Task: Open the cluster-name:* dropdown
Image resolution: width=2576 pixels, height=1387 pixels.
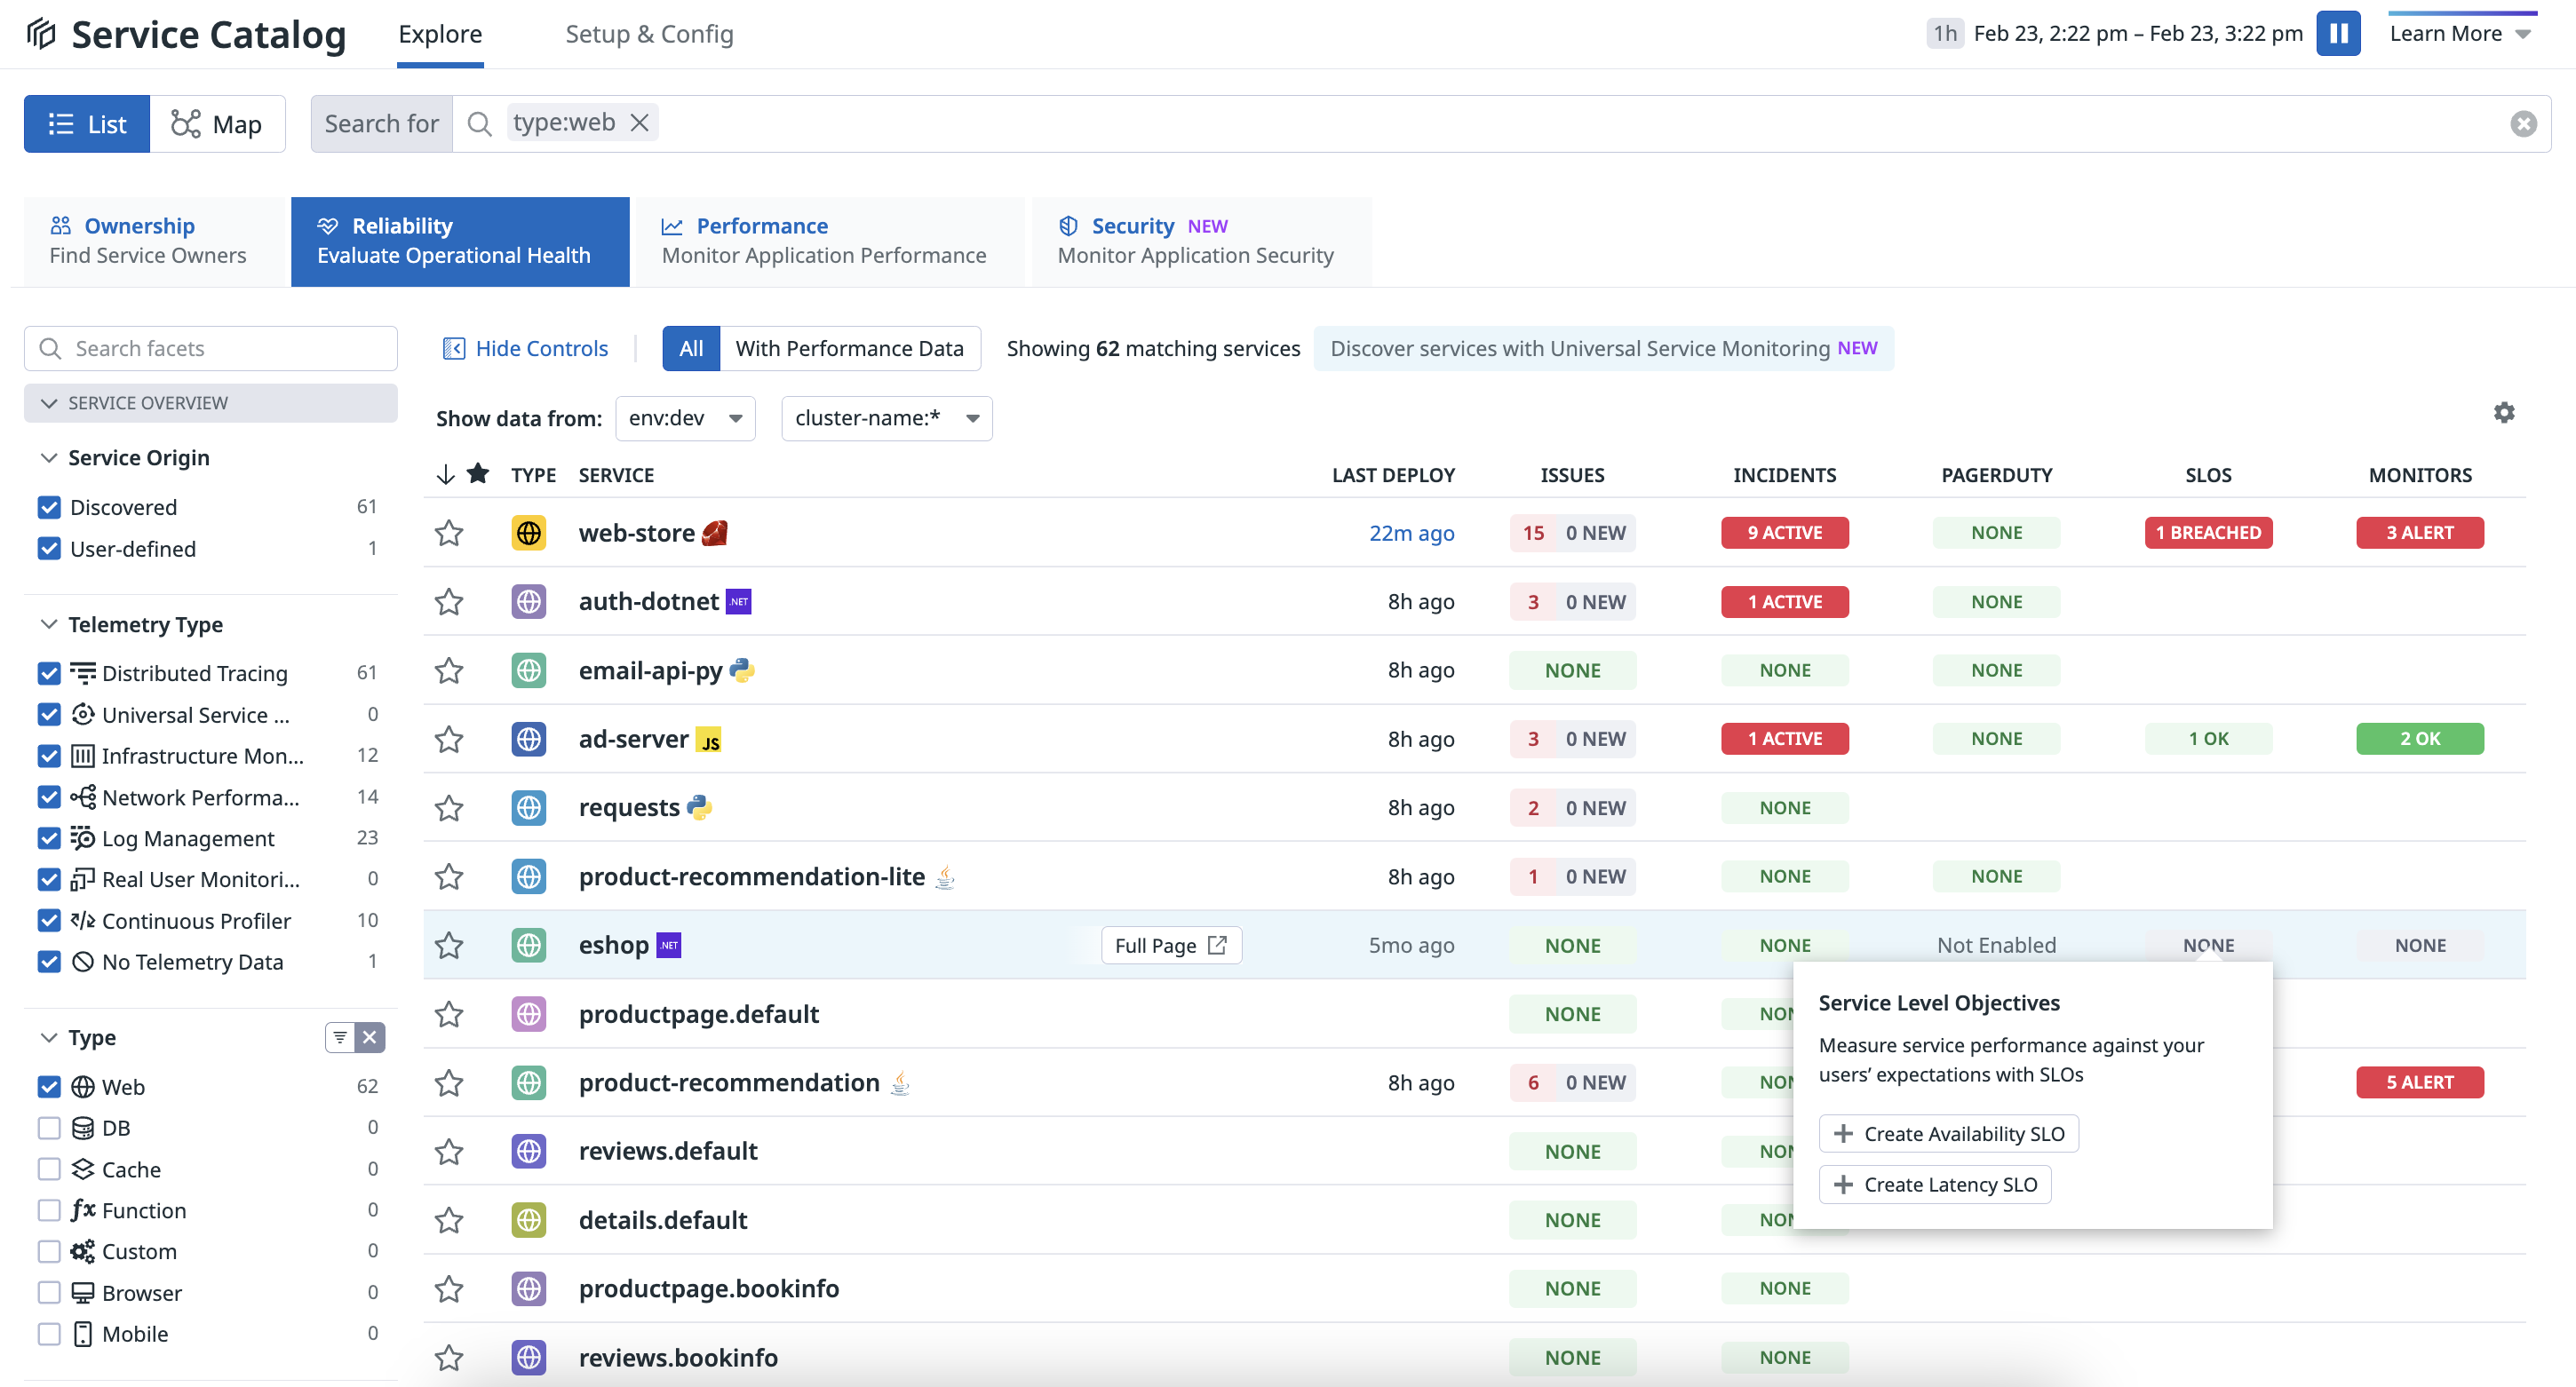Action: tap(885, 418)
